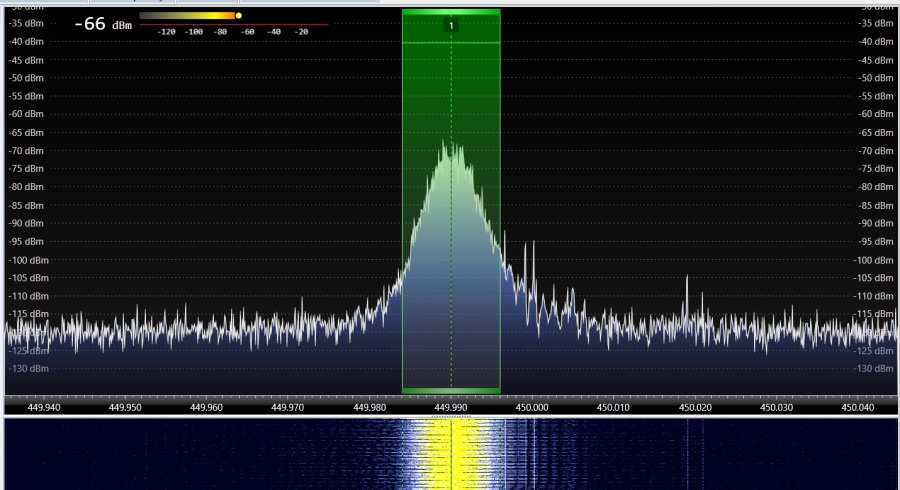Tune to 450.000 on frequency axis
The width and height of the screenshot is (900, 490).
[x=532, y=407]
